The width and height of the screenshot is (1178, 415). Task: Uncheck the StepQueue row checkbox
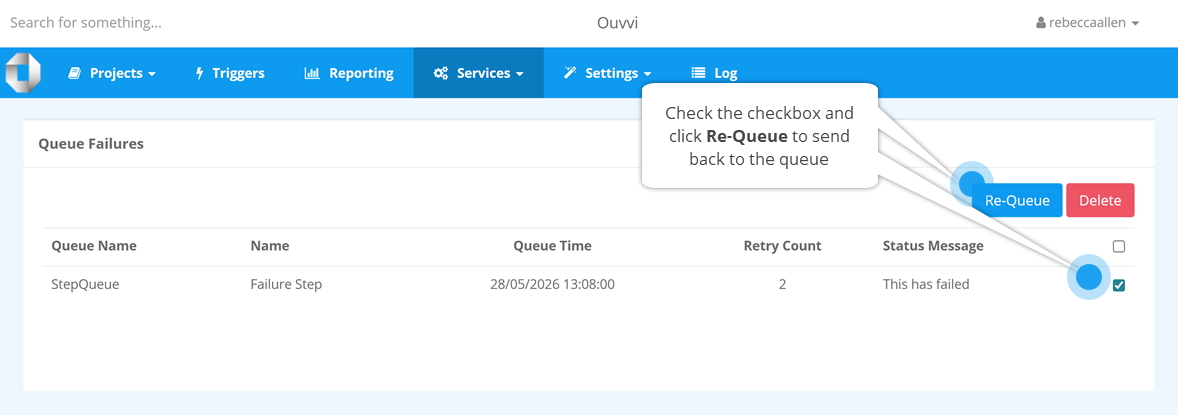coord(1119,285)
